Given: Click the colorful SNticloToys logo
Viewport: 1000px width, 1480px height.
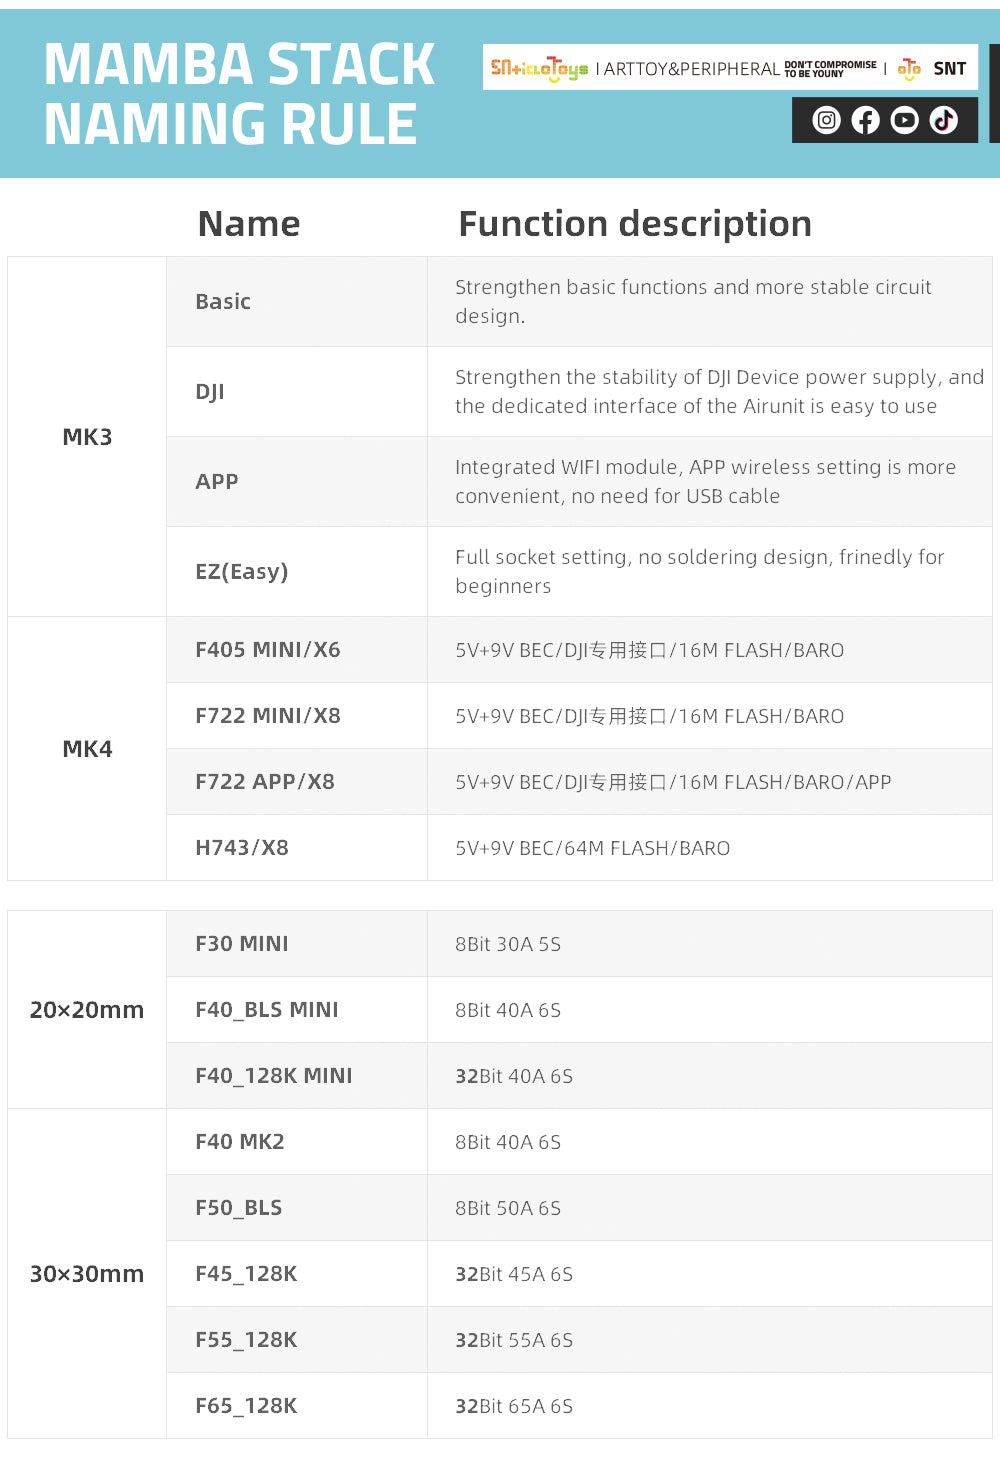Looking at the screenshot, I should tap(539, 68).
